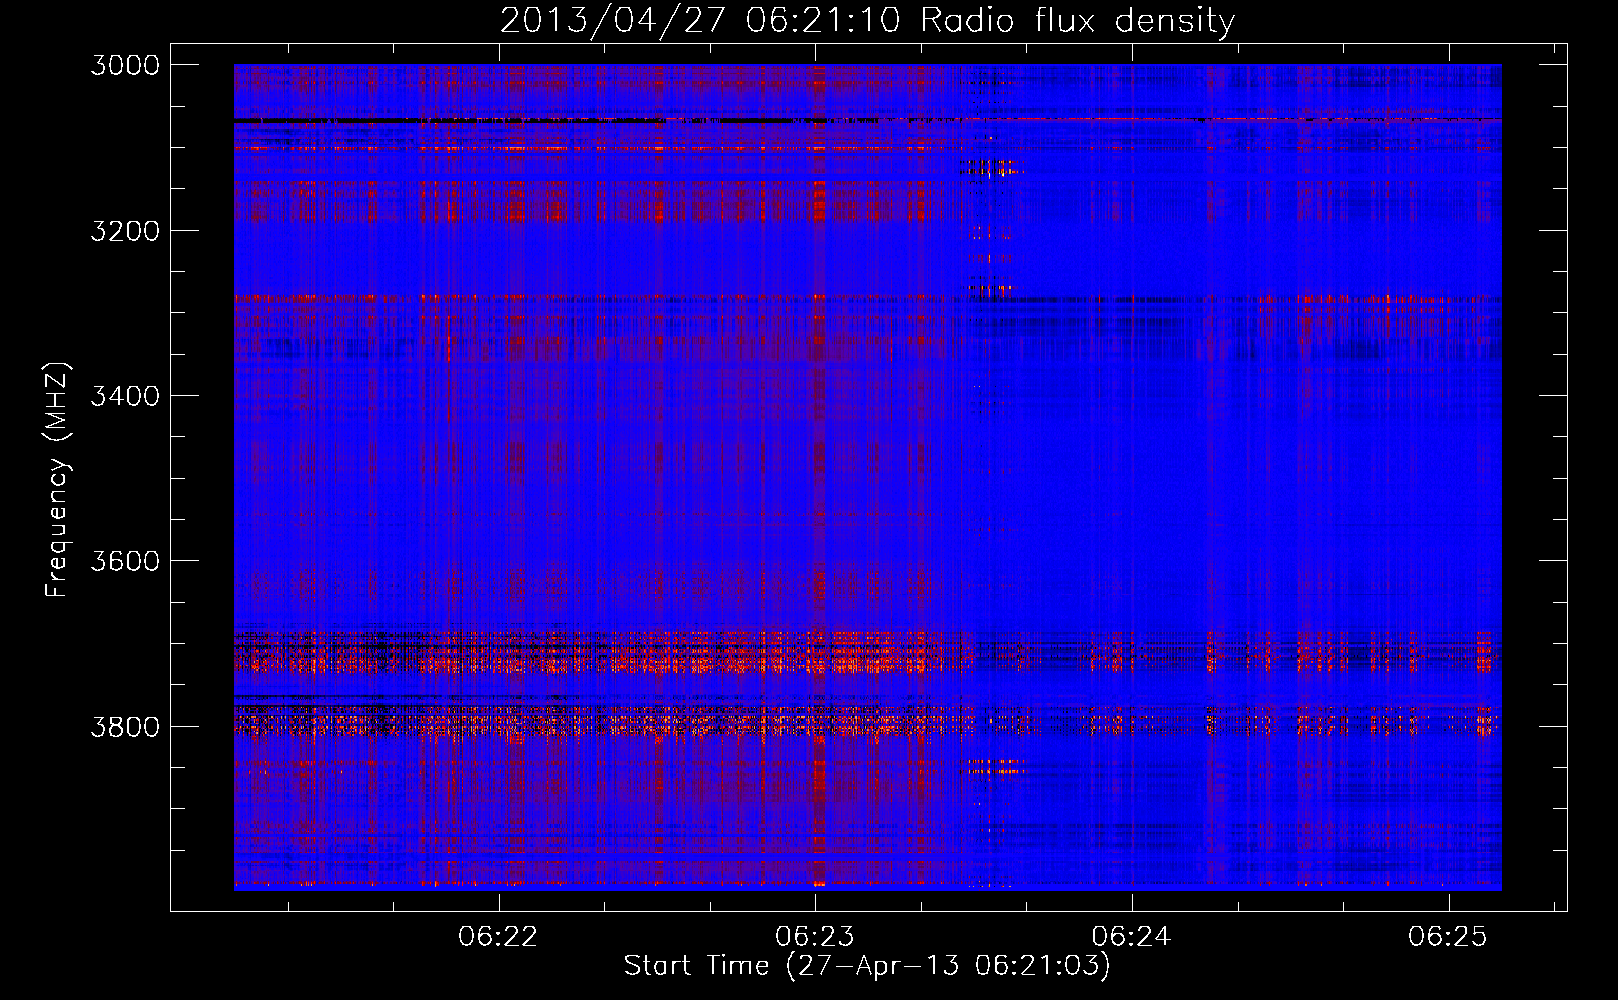1618x1000 pixels.
Task: Click the 3200 frequency axis label
Action: click(125, 231)
